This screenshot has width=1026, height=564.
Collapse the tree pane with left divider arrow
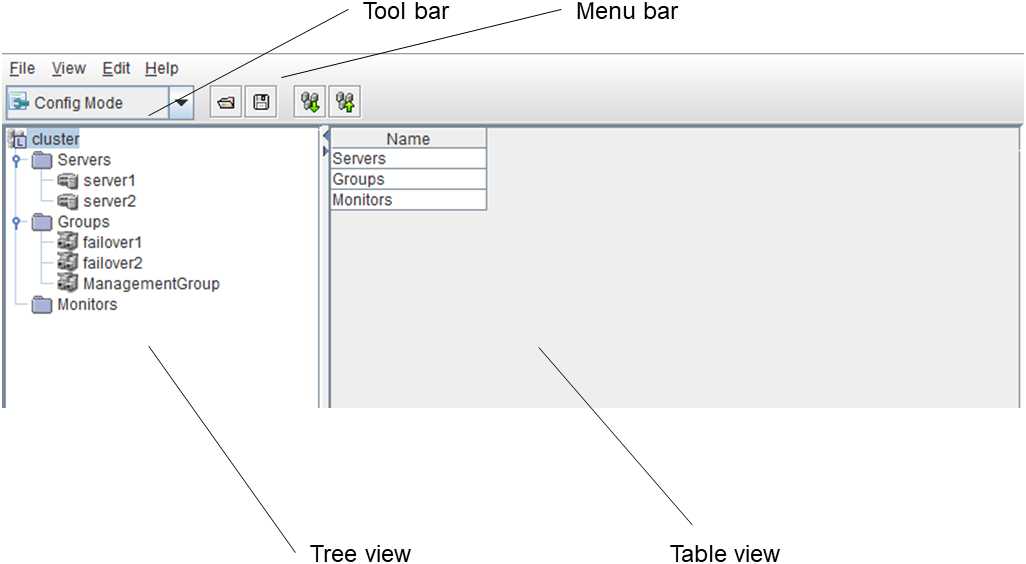click(325, 134)
